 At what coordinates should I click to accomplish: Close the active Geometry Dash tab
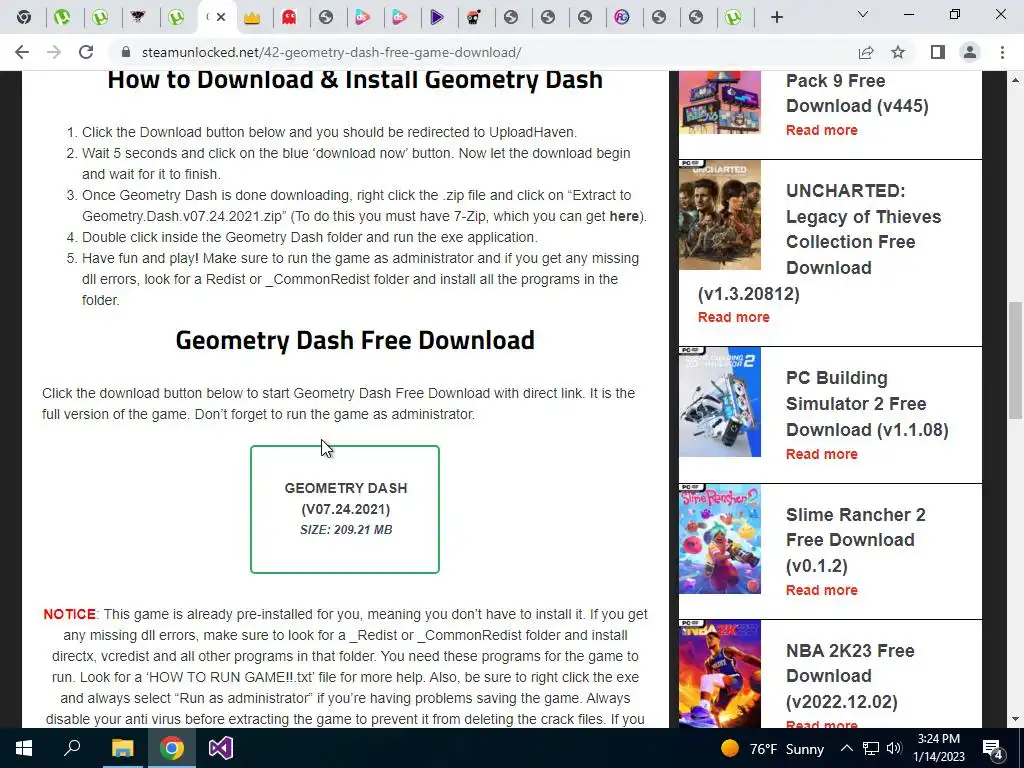pyautogui.click(x=221, y=17)
